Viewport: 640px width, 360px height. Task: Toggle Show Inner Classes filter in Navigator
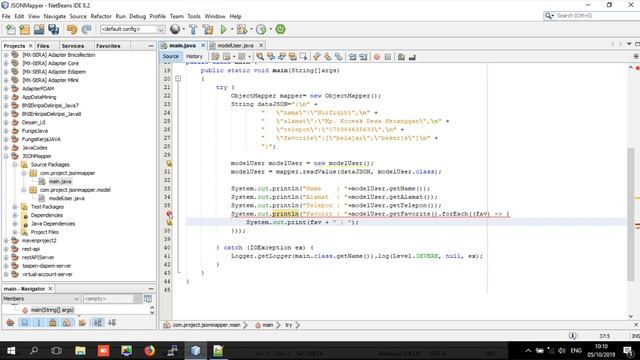[67, 323]
